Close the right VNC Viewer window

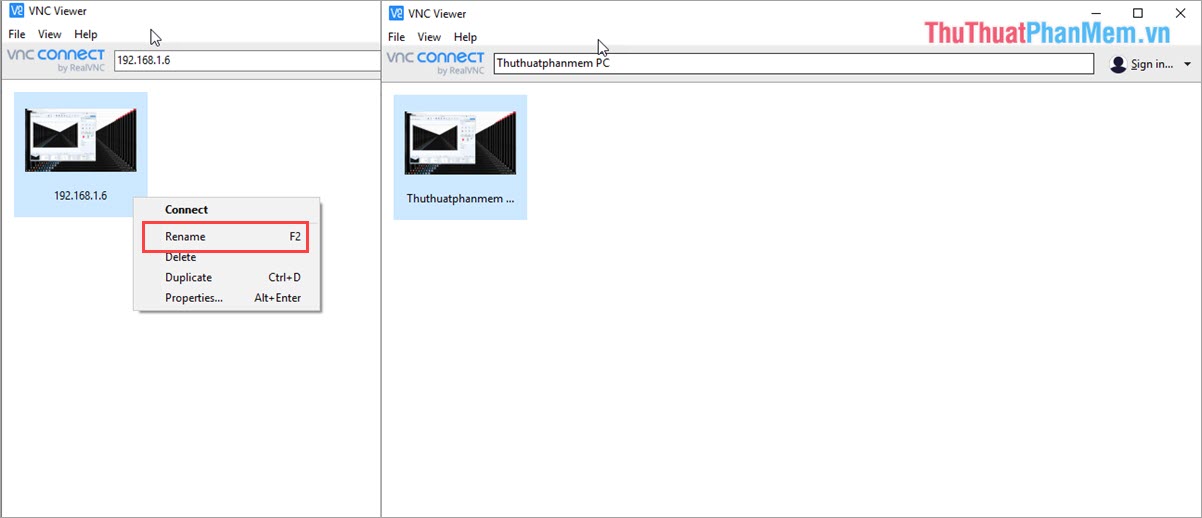(1181, 13)
